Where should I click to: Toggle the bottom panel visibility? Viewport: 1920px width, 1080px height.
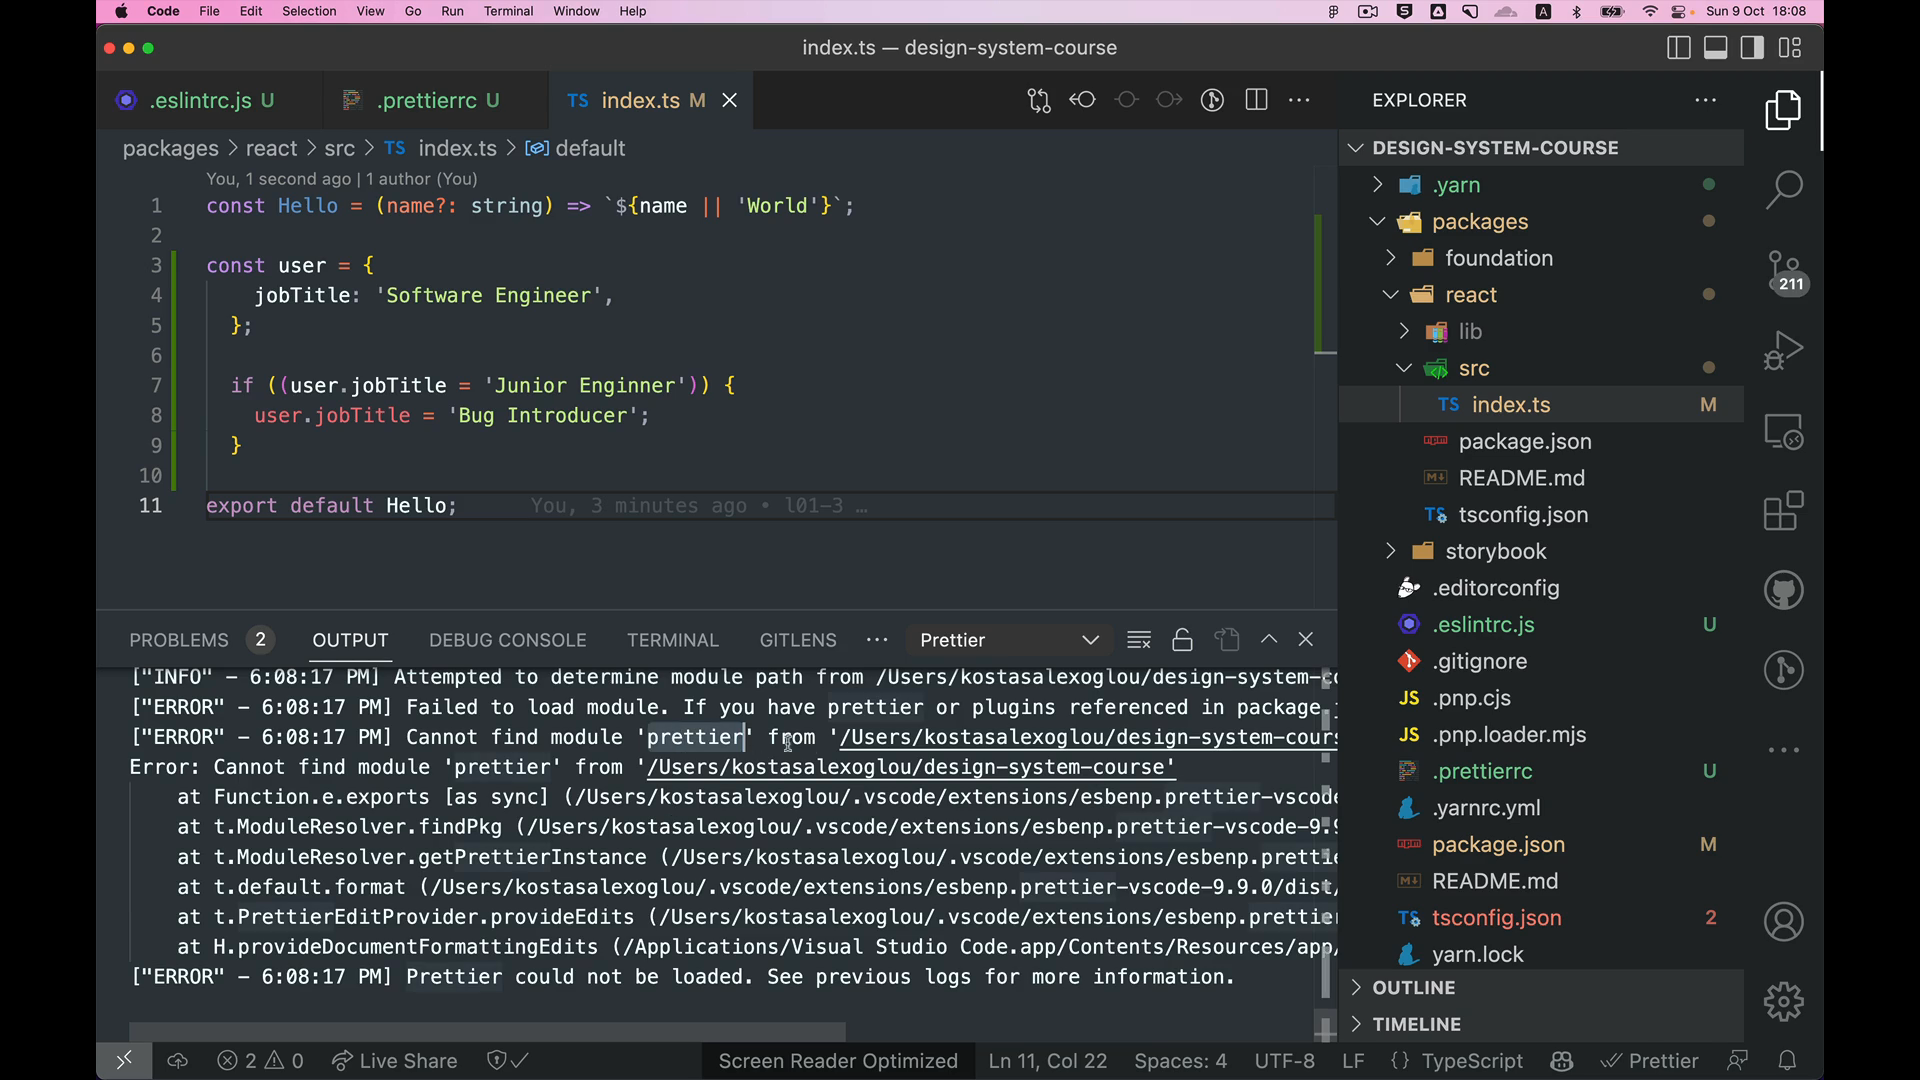click(1715, 47)
